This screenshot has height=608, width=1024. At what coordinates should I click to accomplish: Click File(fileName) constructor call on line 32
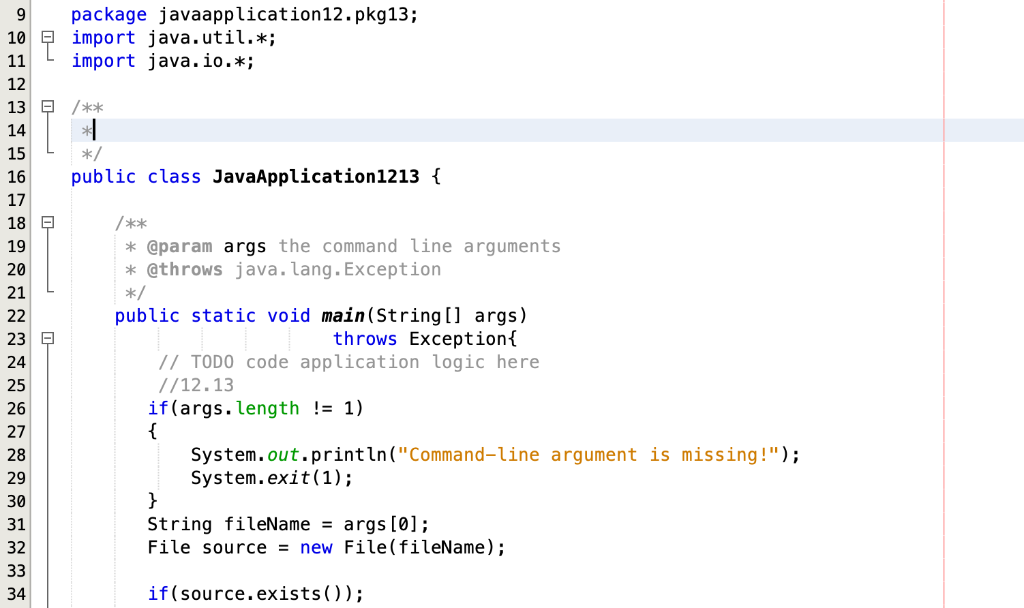[419, 547]
